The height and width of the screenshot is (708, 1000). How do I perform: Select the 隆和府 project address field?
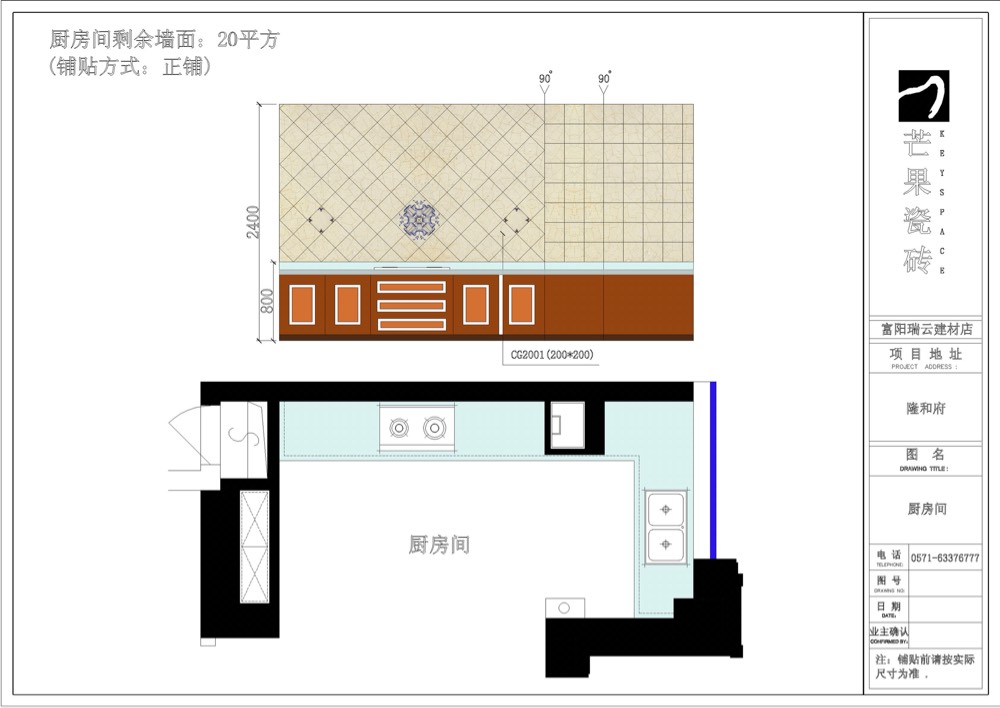(925, 409)
